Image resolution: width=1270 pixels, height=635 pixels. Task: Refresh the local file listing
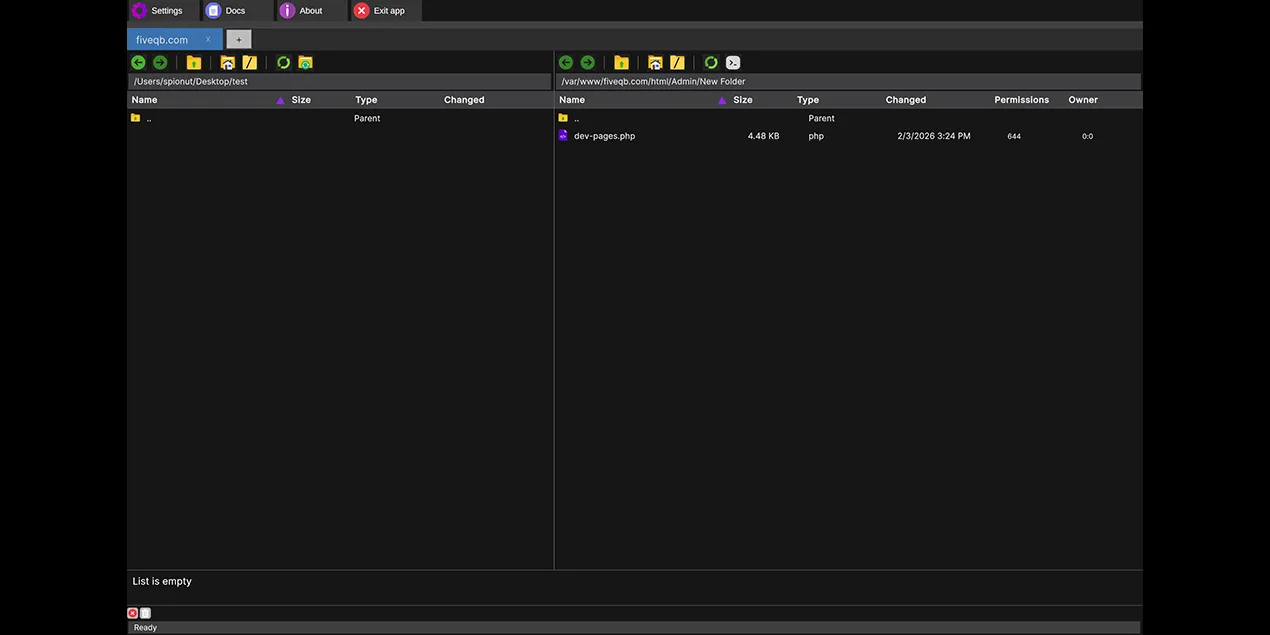(x=282, y=61)
